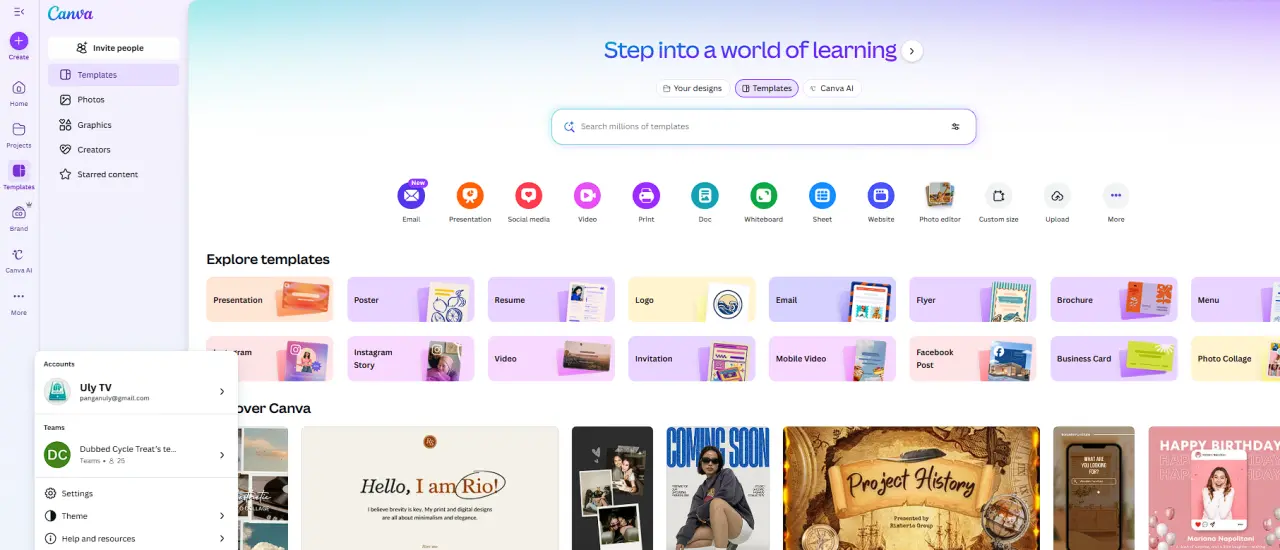Open the Photo editor icon

coord(939,195)
